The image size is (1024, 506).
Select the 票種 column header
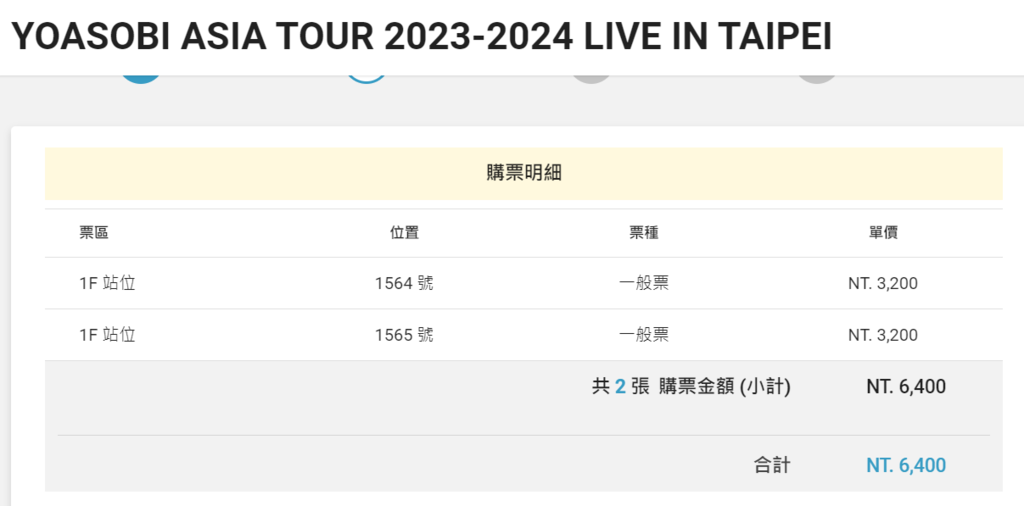644,233
